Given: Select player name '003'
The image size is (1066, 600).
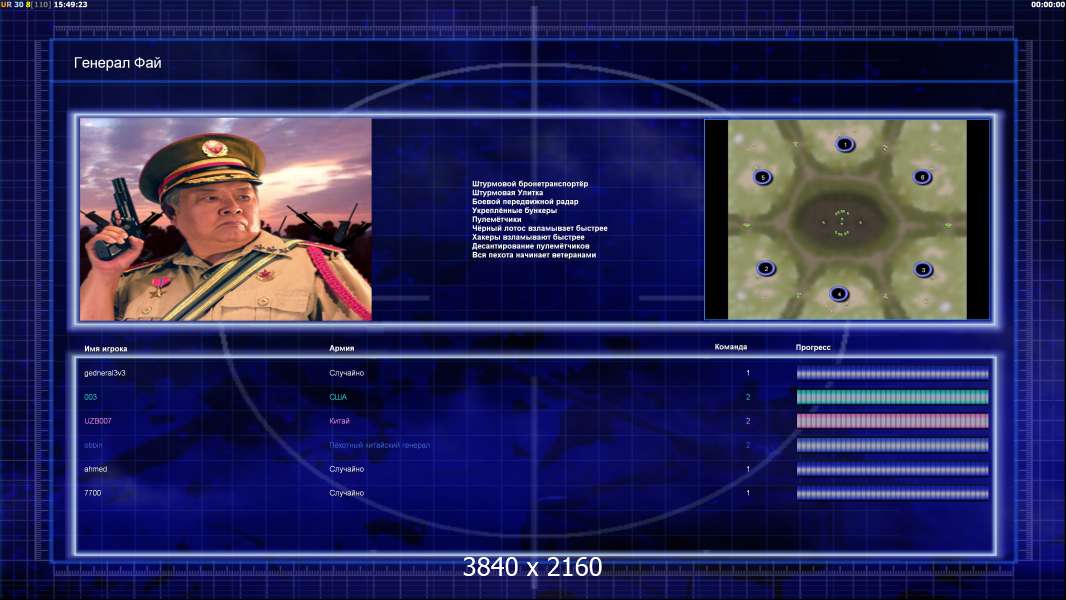Looking at the screenshot, I should point(90,397).
